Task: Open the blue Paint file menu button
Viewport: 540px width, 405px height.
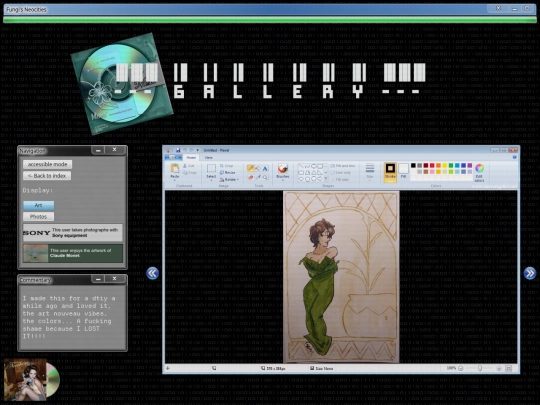Action: [174, 157]
